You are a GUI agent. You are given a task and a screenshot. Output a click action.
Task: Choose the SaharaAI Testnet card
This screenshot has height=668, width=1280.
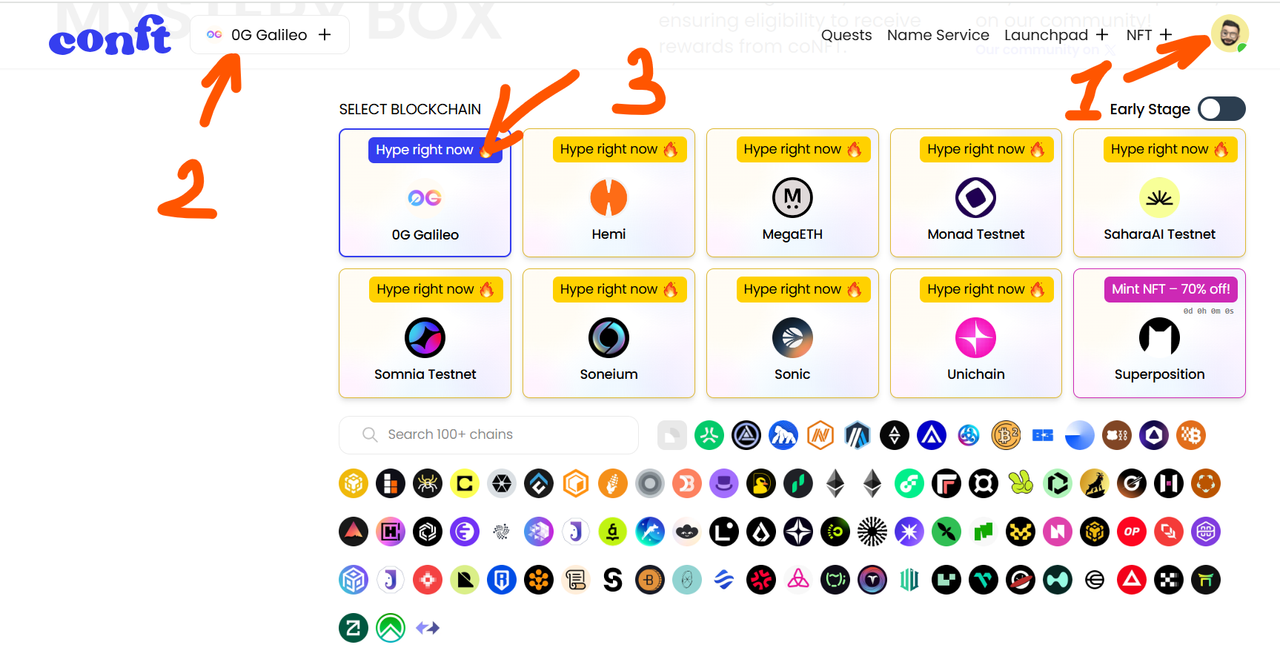pos(1160,193)
